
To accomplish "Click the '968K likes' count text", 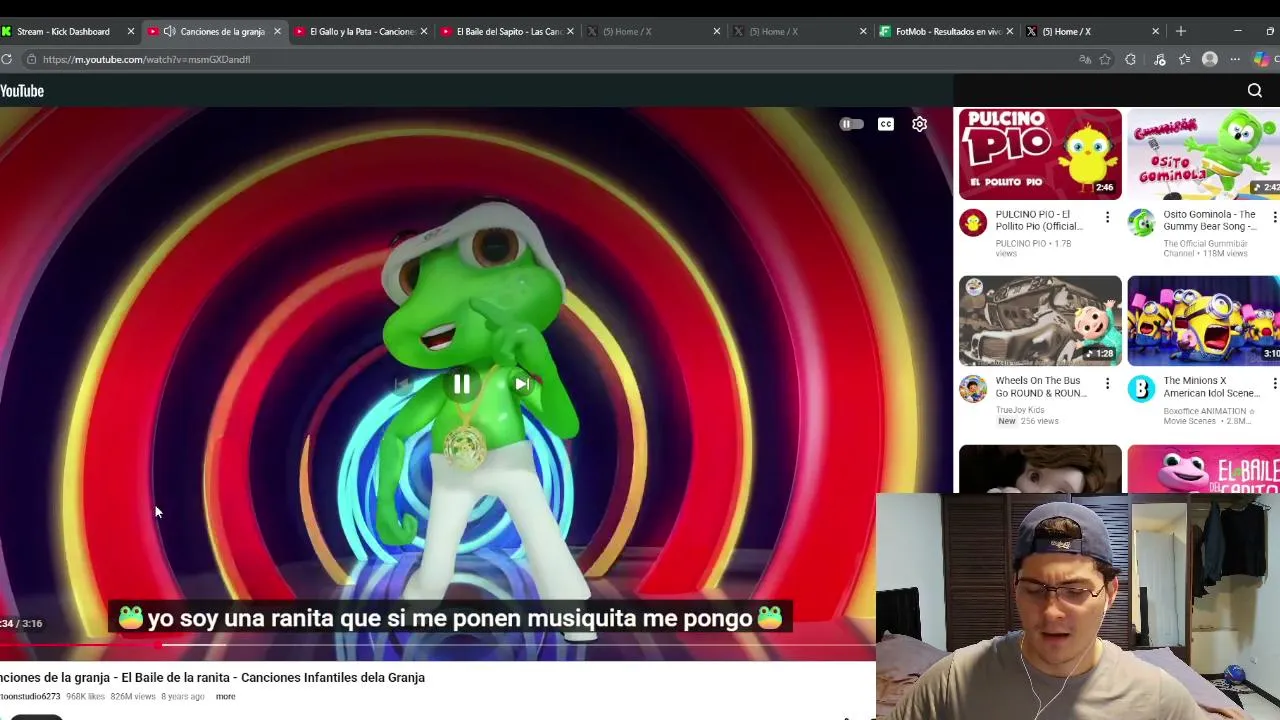I will pyautogui.click(x=85, y=696).
